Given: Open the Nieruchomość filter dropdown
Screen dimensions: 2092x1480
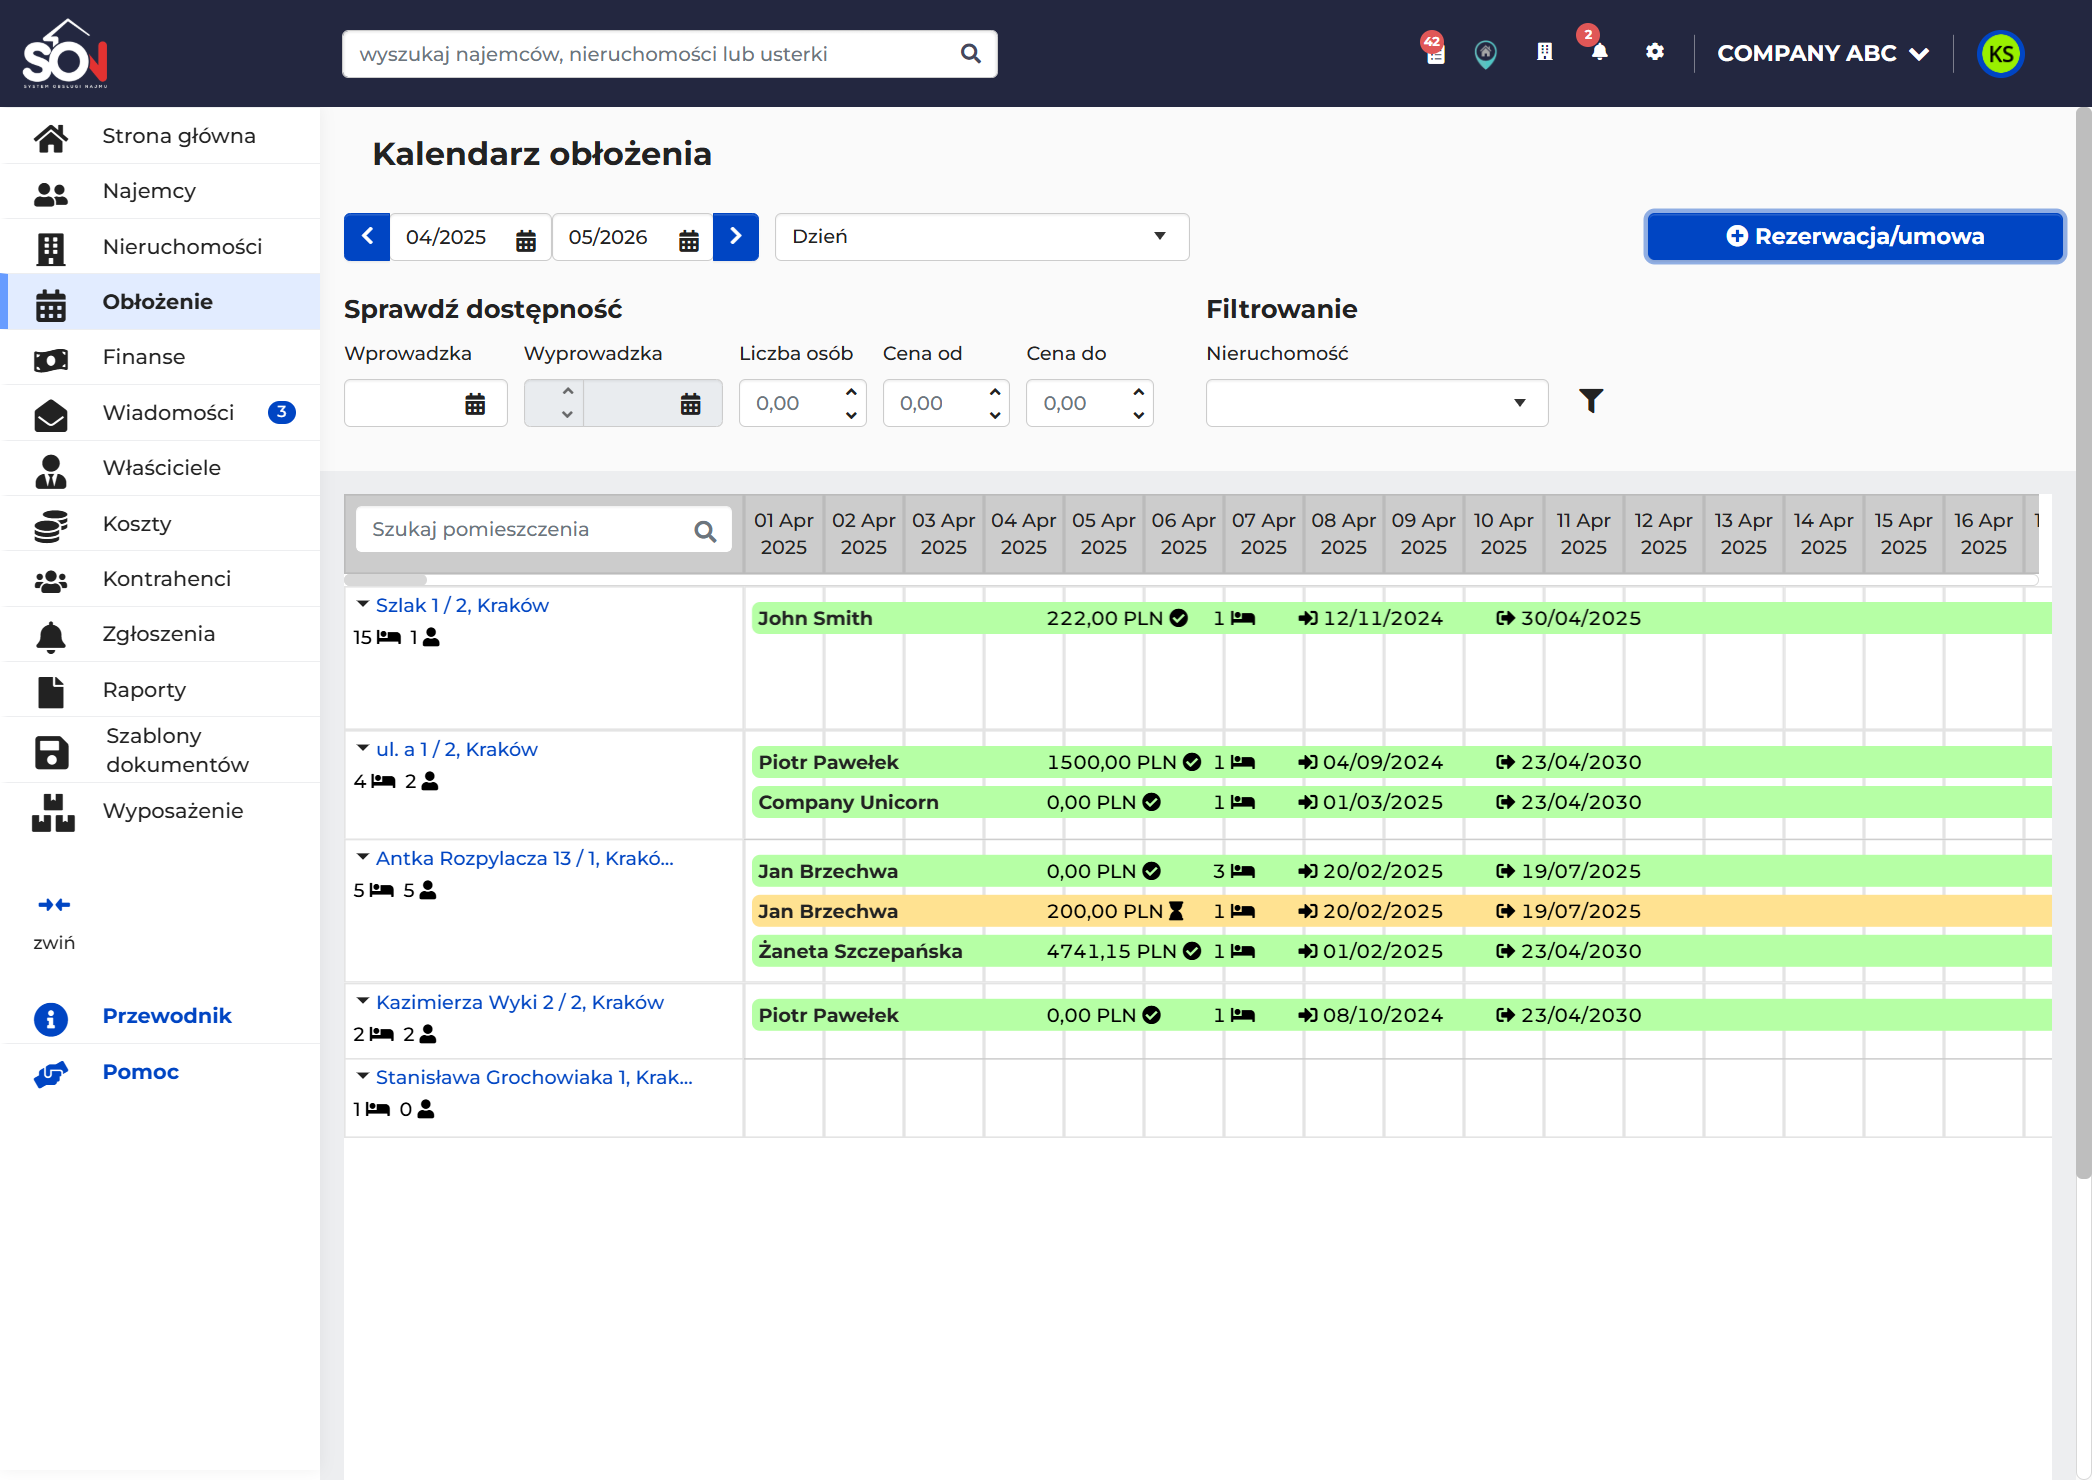Looking at the screenshot, I should pos(1376,403).
